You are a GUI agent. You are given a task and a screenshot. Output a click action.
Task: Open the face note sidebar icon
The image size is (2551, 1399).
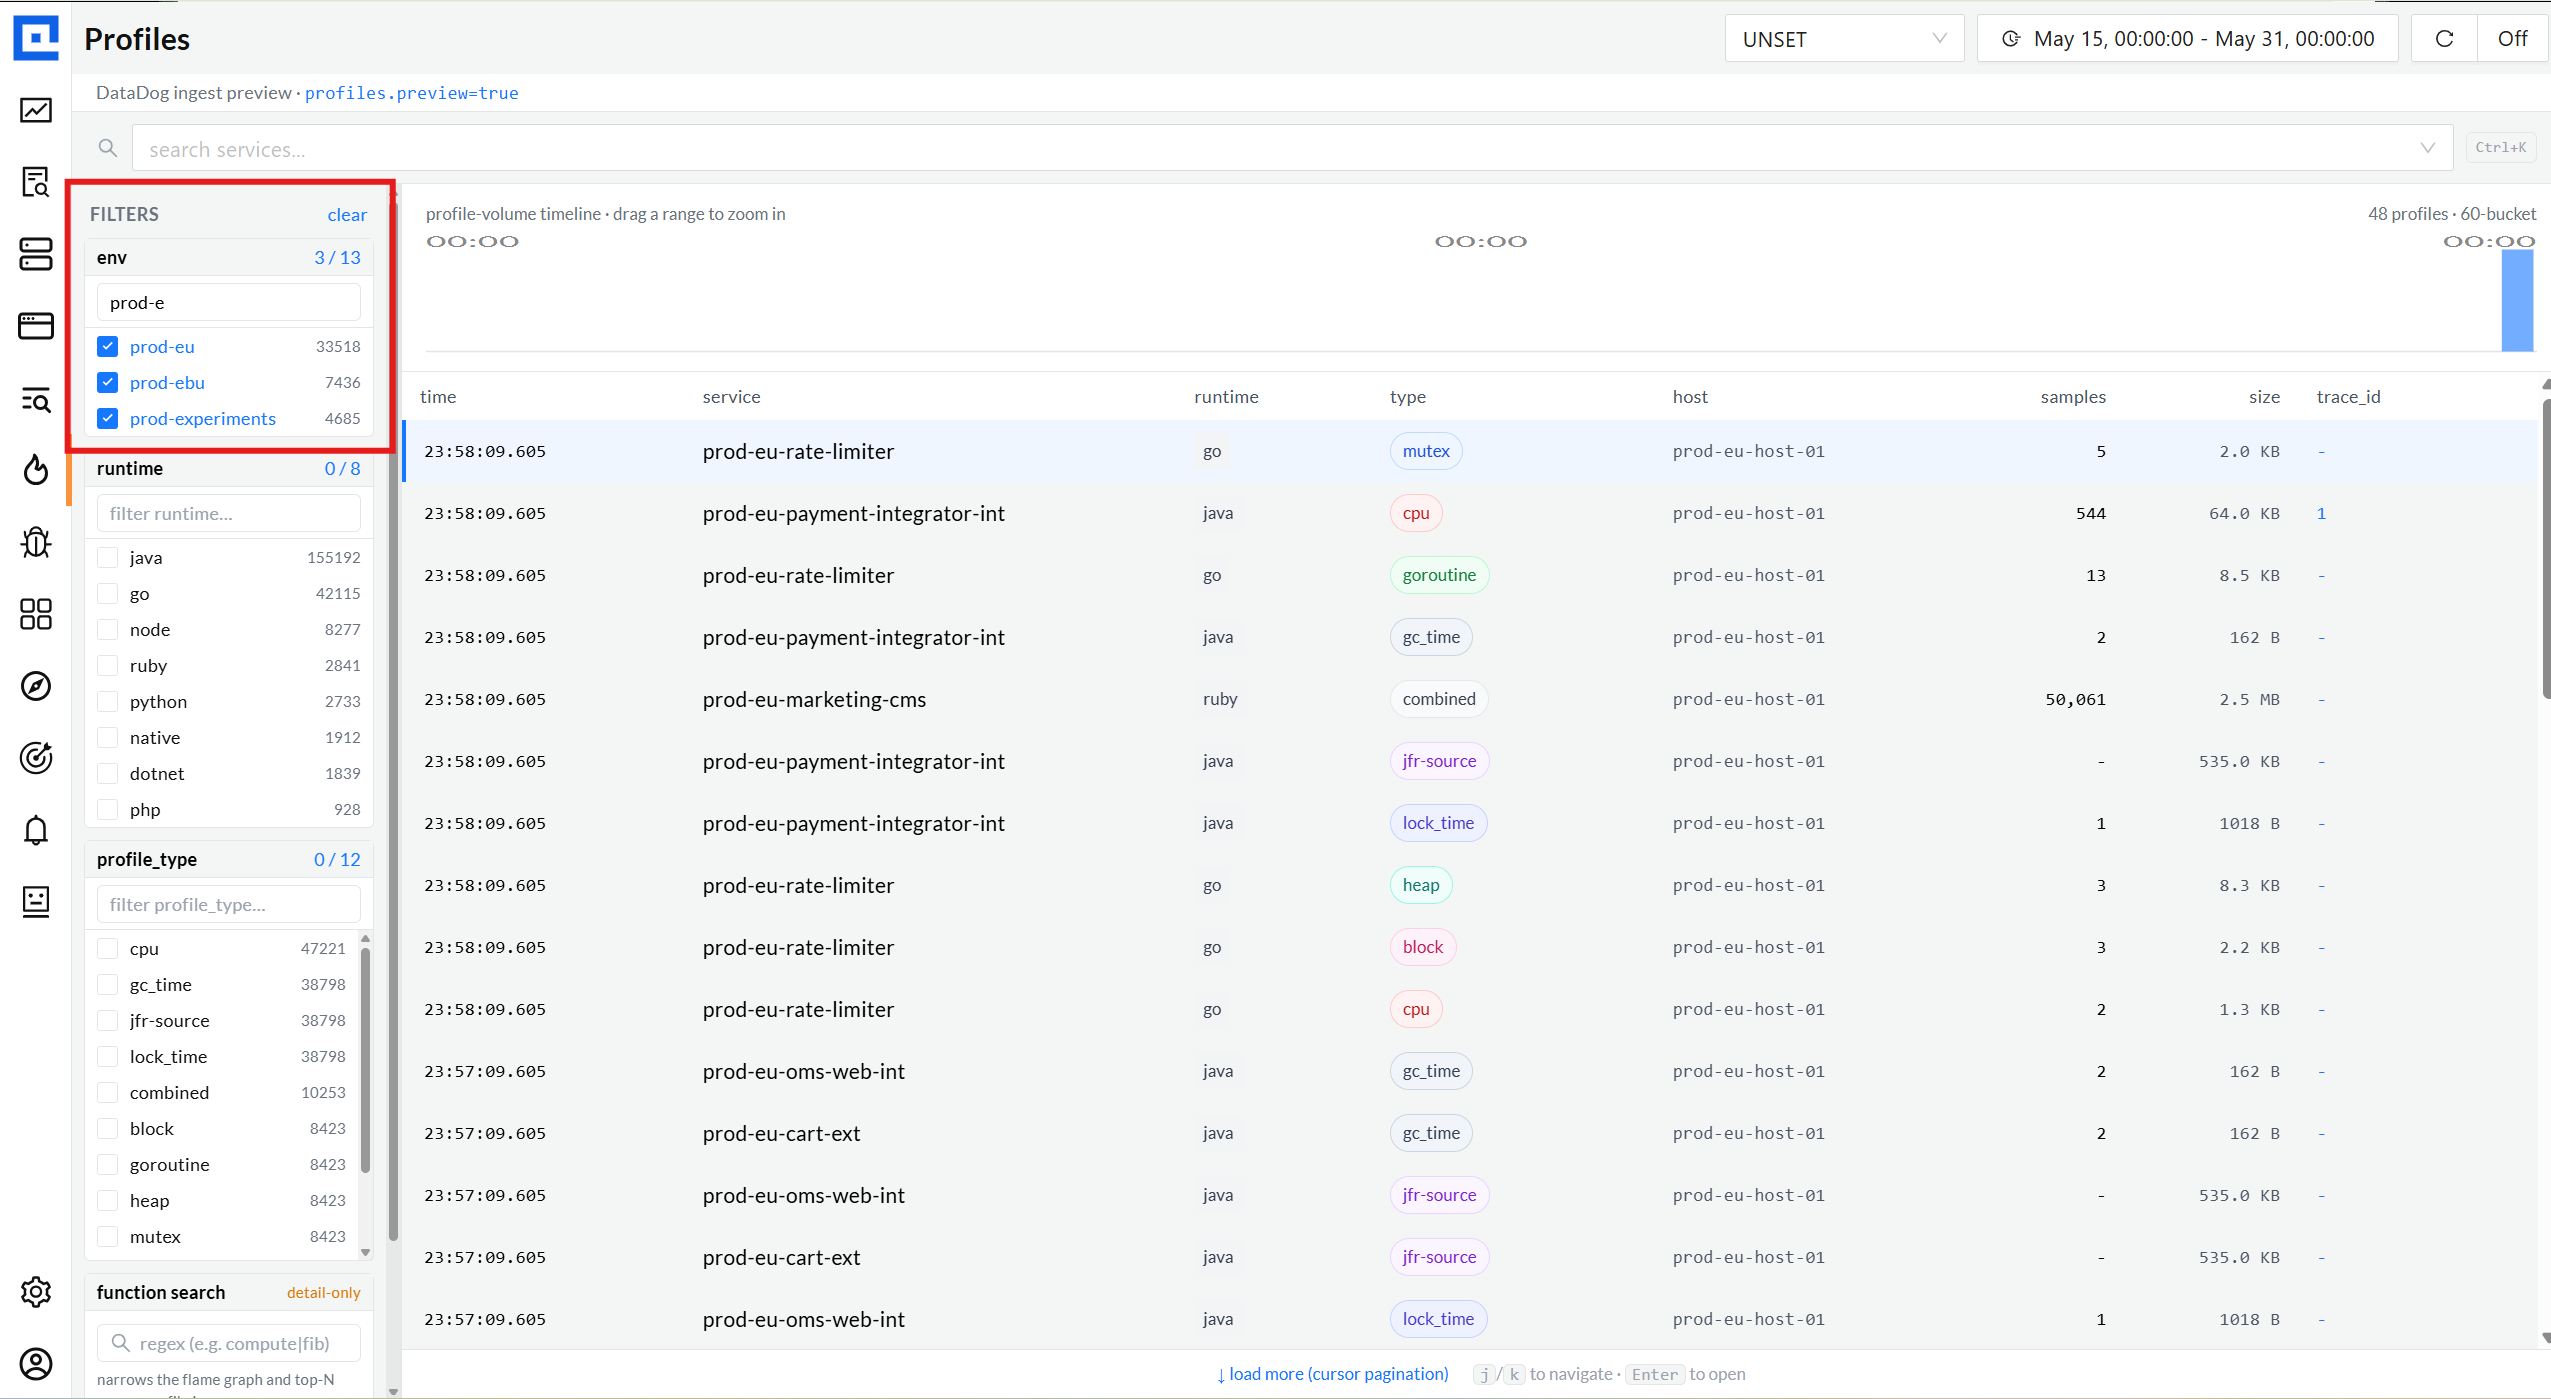click(x=36, y=901)
